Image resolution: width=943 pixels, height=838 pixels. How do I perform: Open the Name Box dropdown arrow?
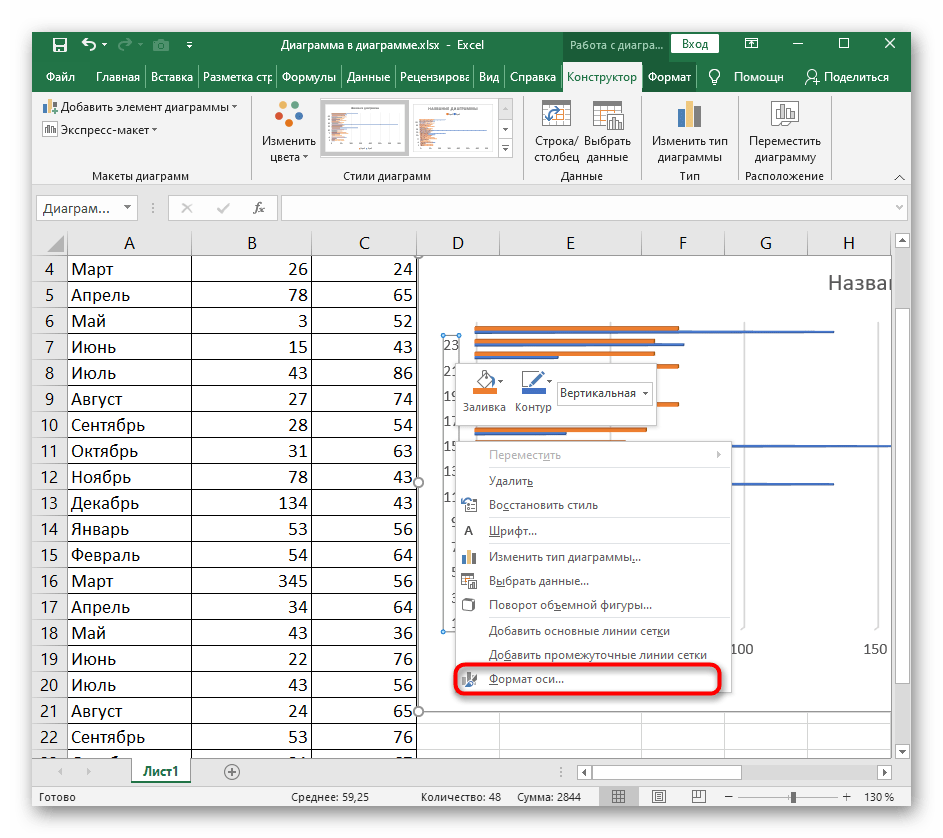pyautogui.click(x=127, y=208)
